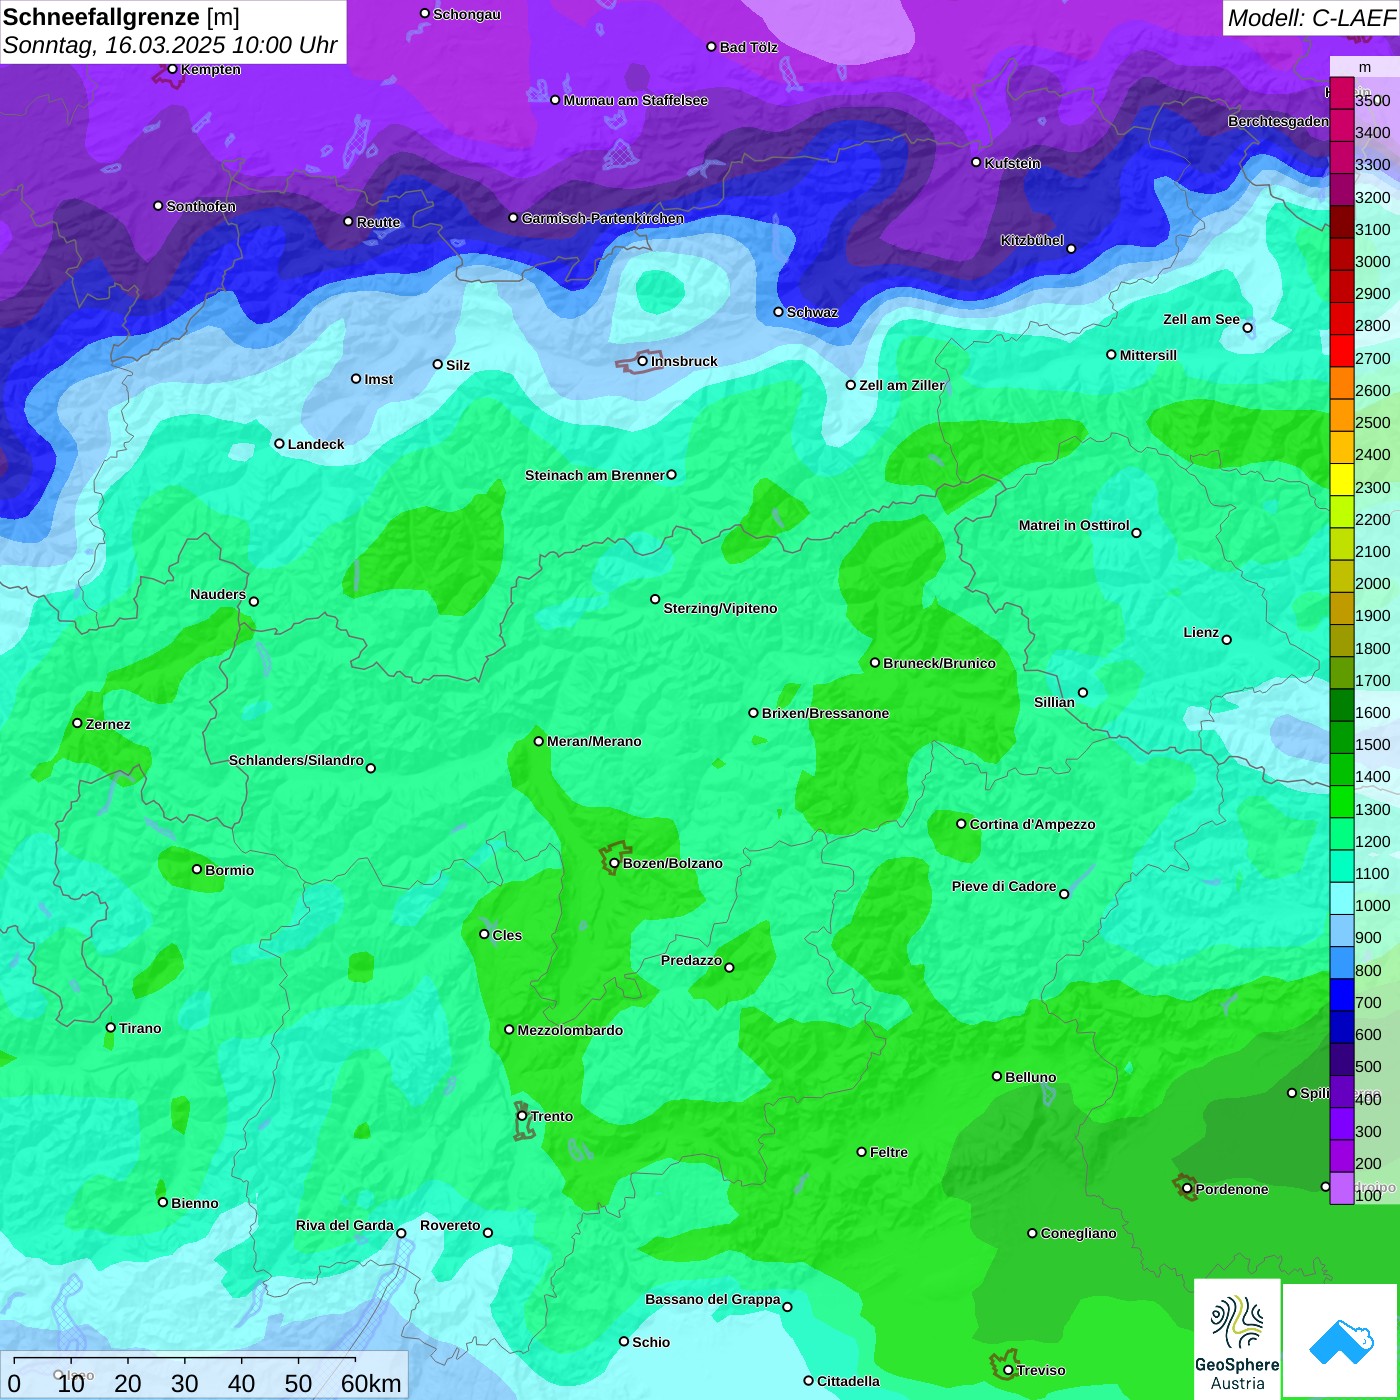Click the Schlanders/Silandro label
The height and width of the screenshot is (1400, 1400).
pyautogui.click(x=296, y=760)
